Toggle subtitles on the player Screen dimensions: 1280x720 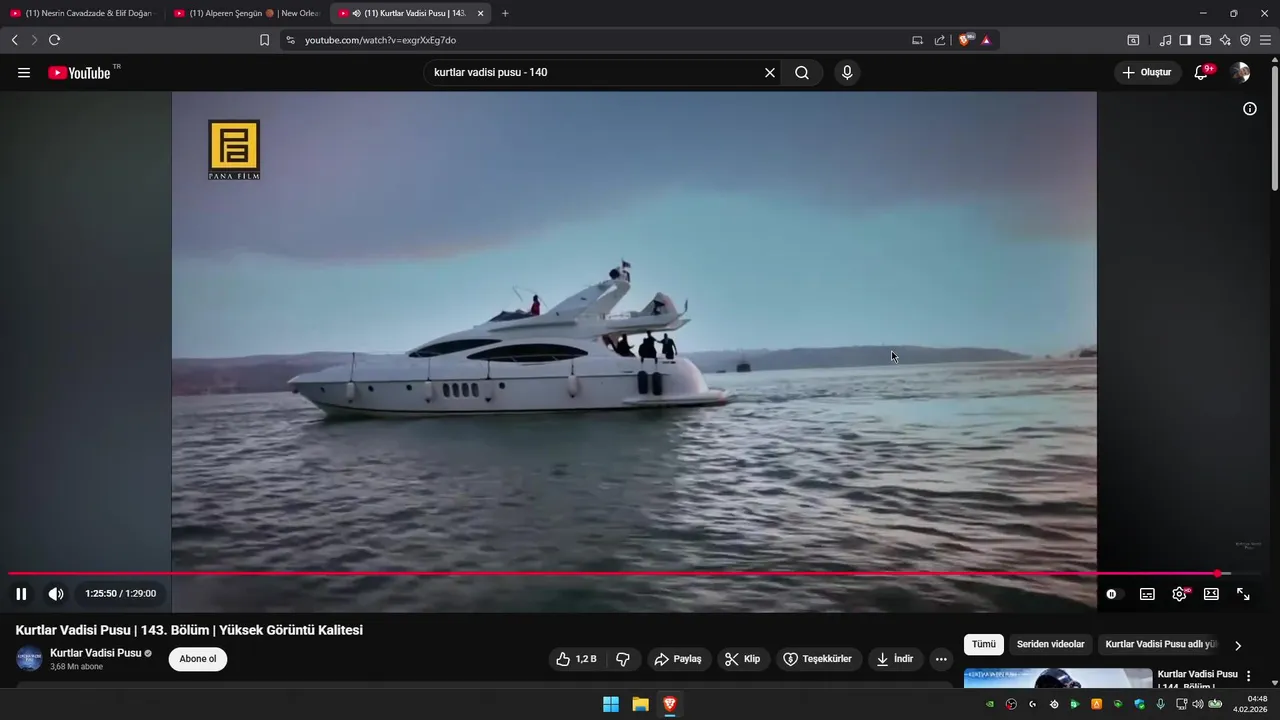click(1147, 594)
